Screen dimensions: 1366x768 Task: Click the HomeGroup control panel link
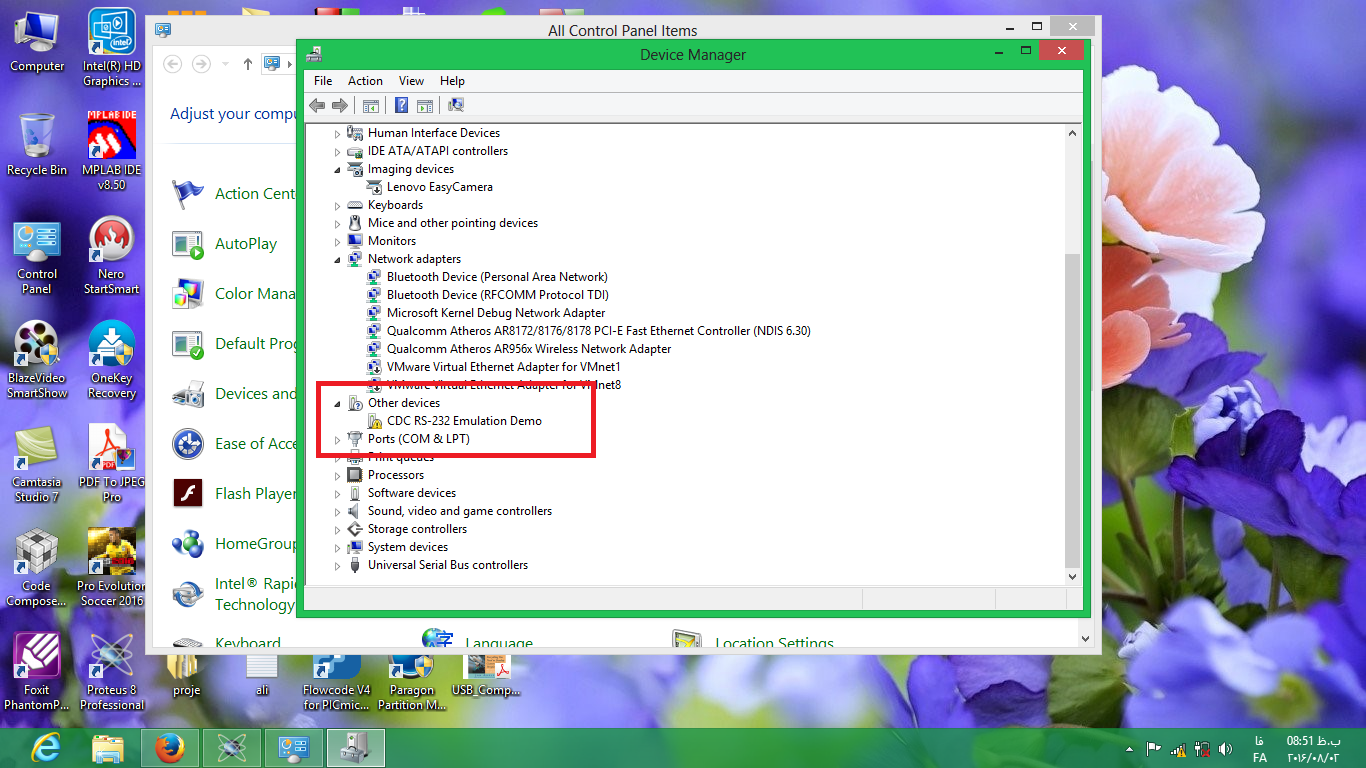point(255,544)
